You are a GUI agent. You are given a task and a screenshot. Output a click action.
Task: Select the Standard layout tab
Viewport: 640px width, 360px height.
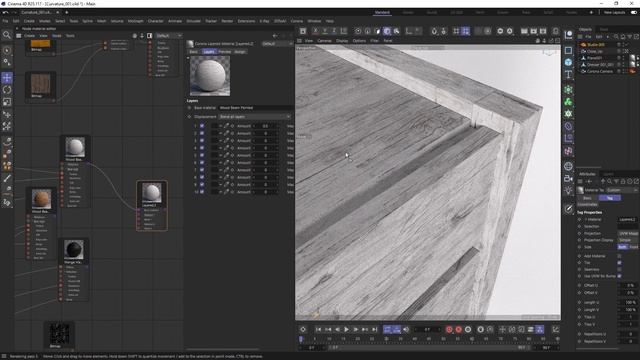coord(382,13)
